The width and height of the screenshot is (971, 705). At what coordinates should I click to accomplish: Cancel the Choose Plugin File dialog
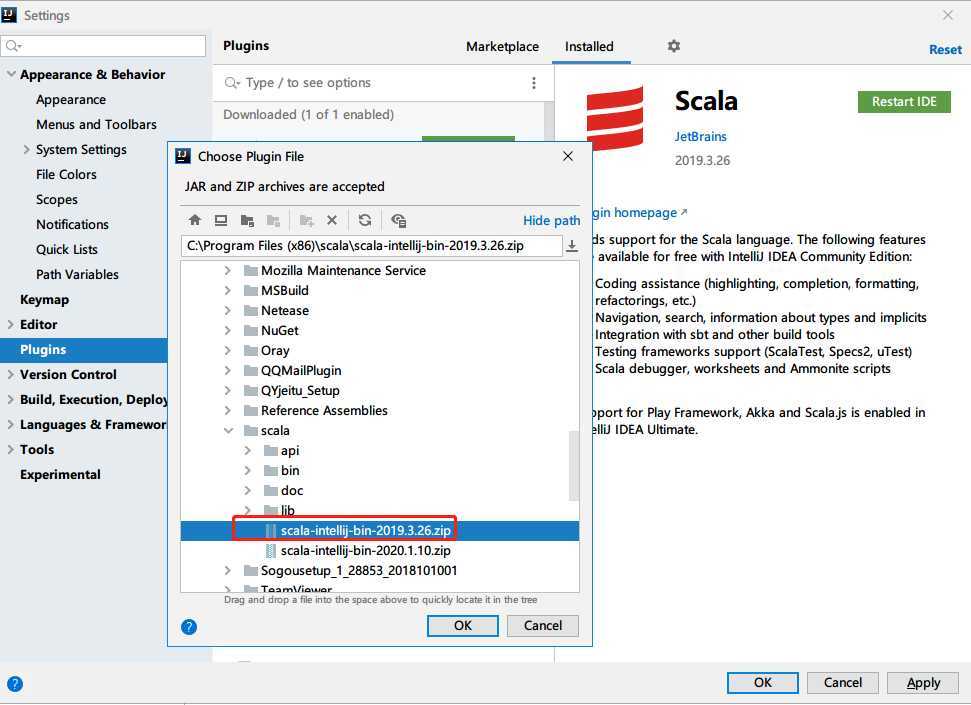click(x=542, y=626)
